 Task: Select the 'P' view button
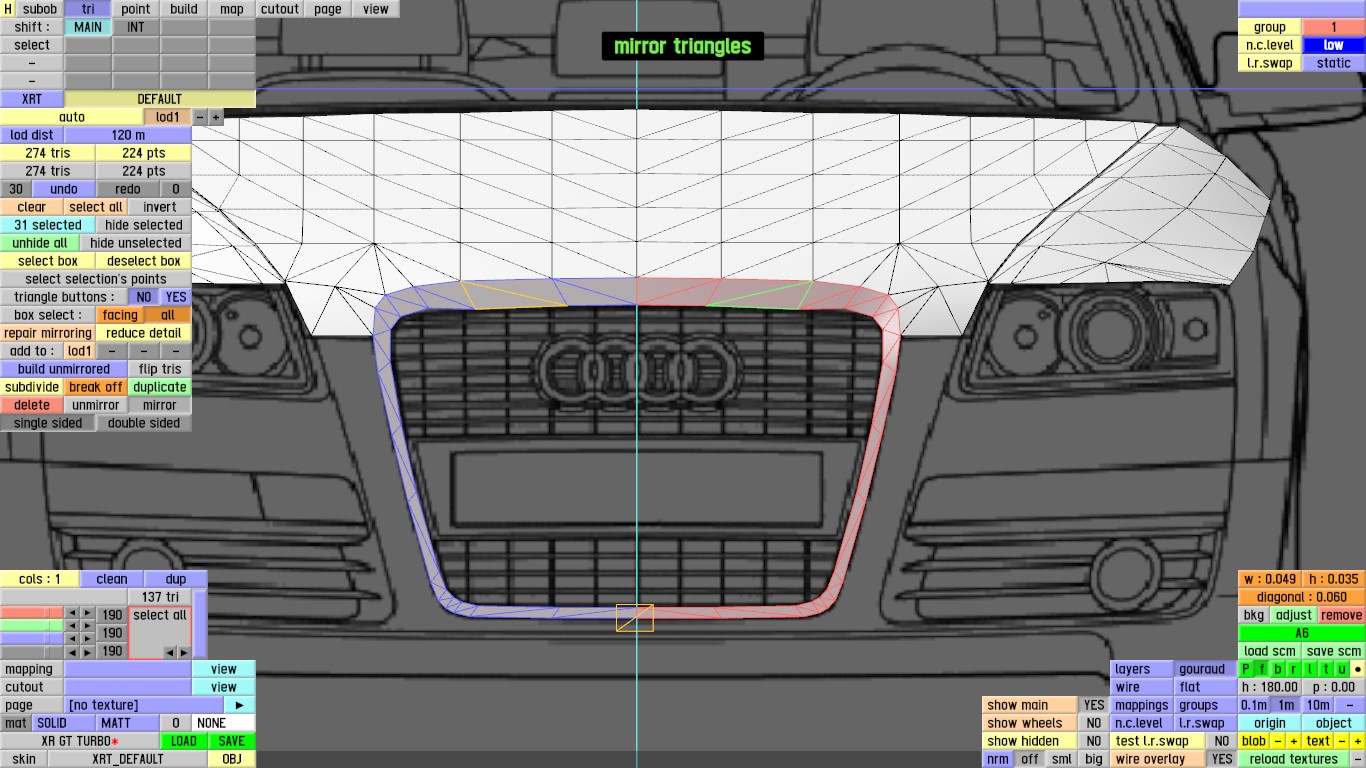pos(1246,669)
